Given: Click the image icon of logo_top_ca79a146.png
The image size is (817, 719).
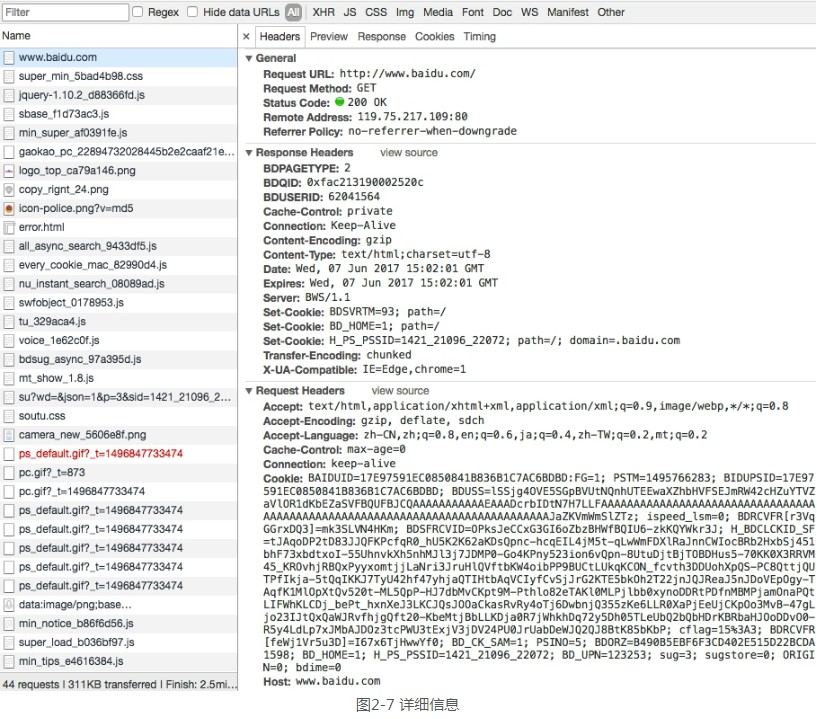Looking at the screenshot, I should coord(9,171).
